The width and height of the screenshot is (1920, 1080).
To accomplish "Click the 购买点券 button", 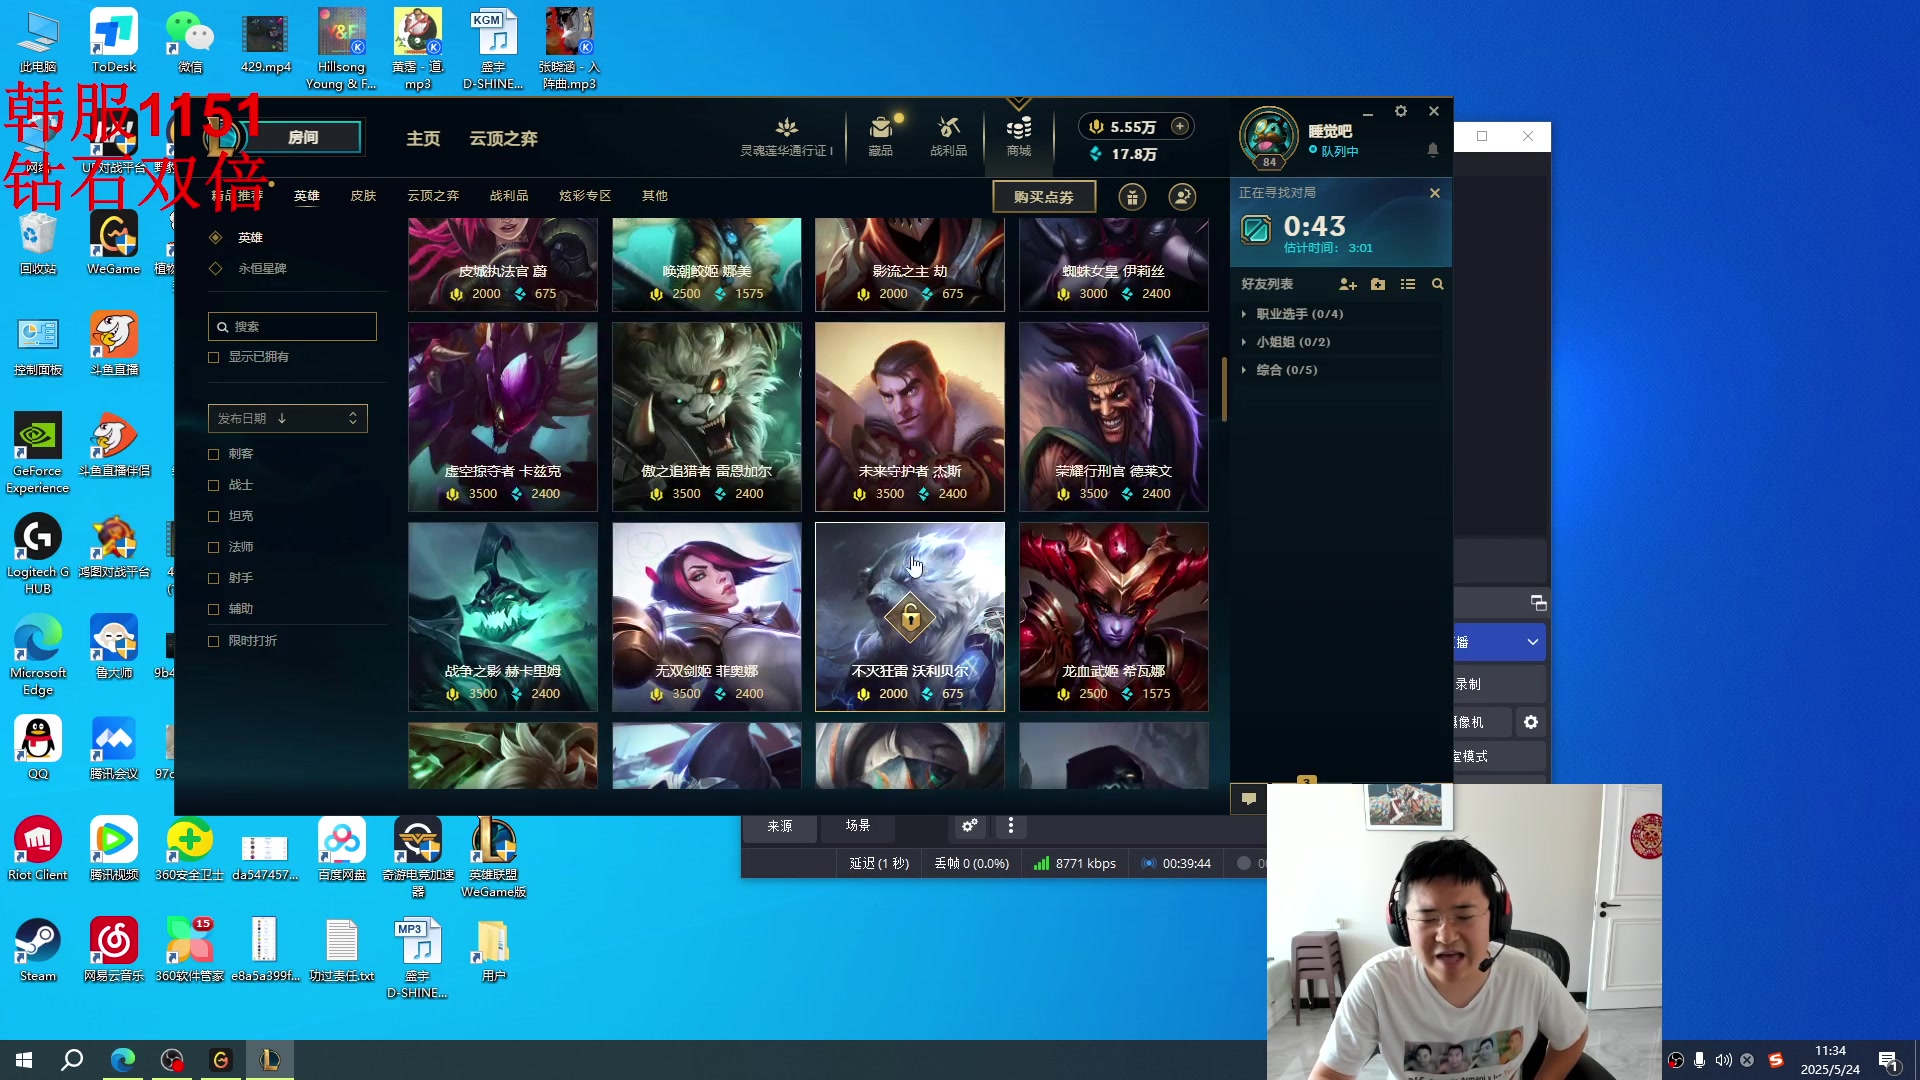I will pos(1044,197).
